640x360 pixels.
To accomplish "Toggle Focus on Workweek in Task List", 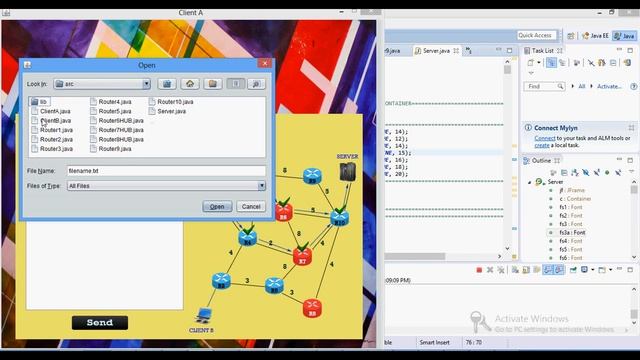I will tap(577, 63).
